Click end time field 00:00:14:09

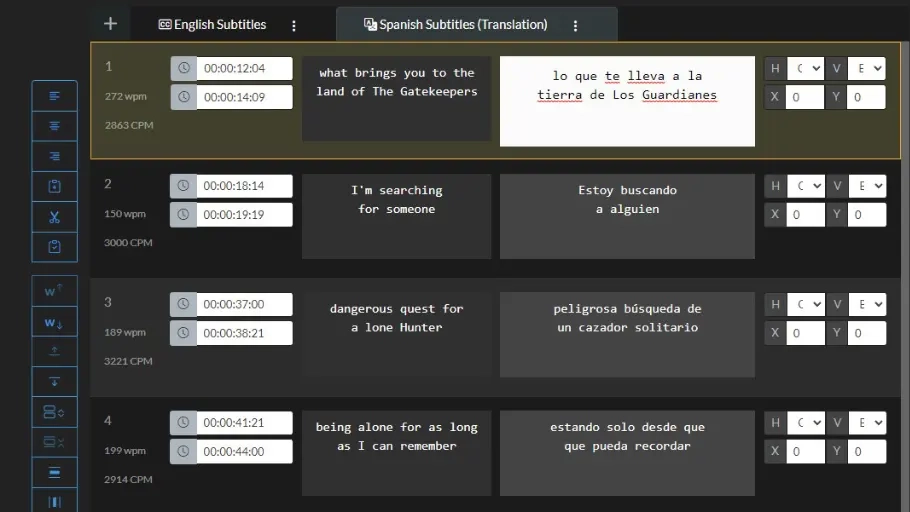[244, 97]
